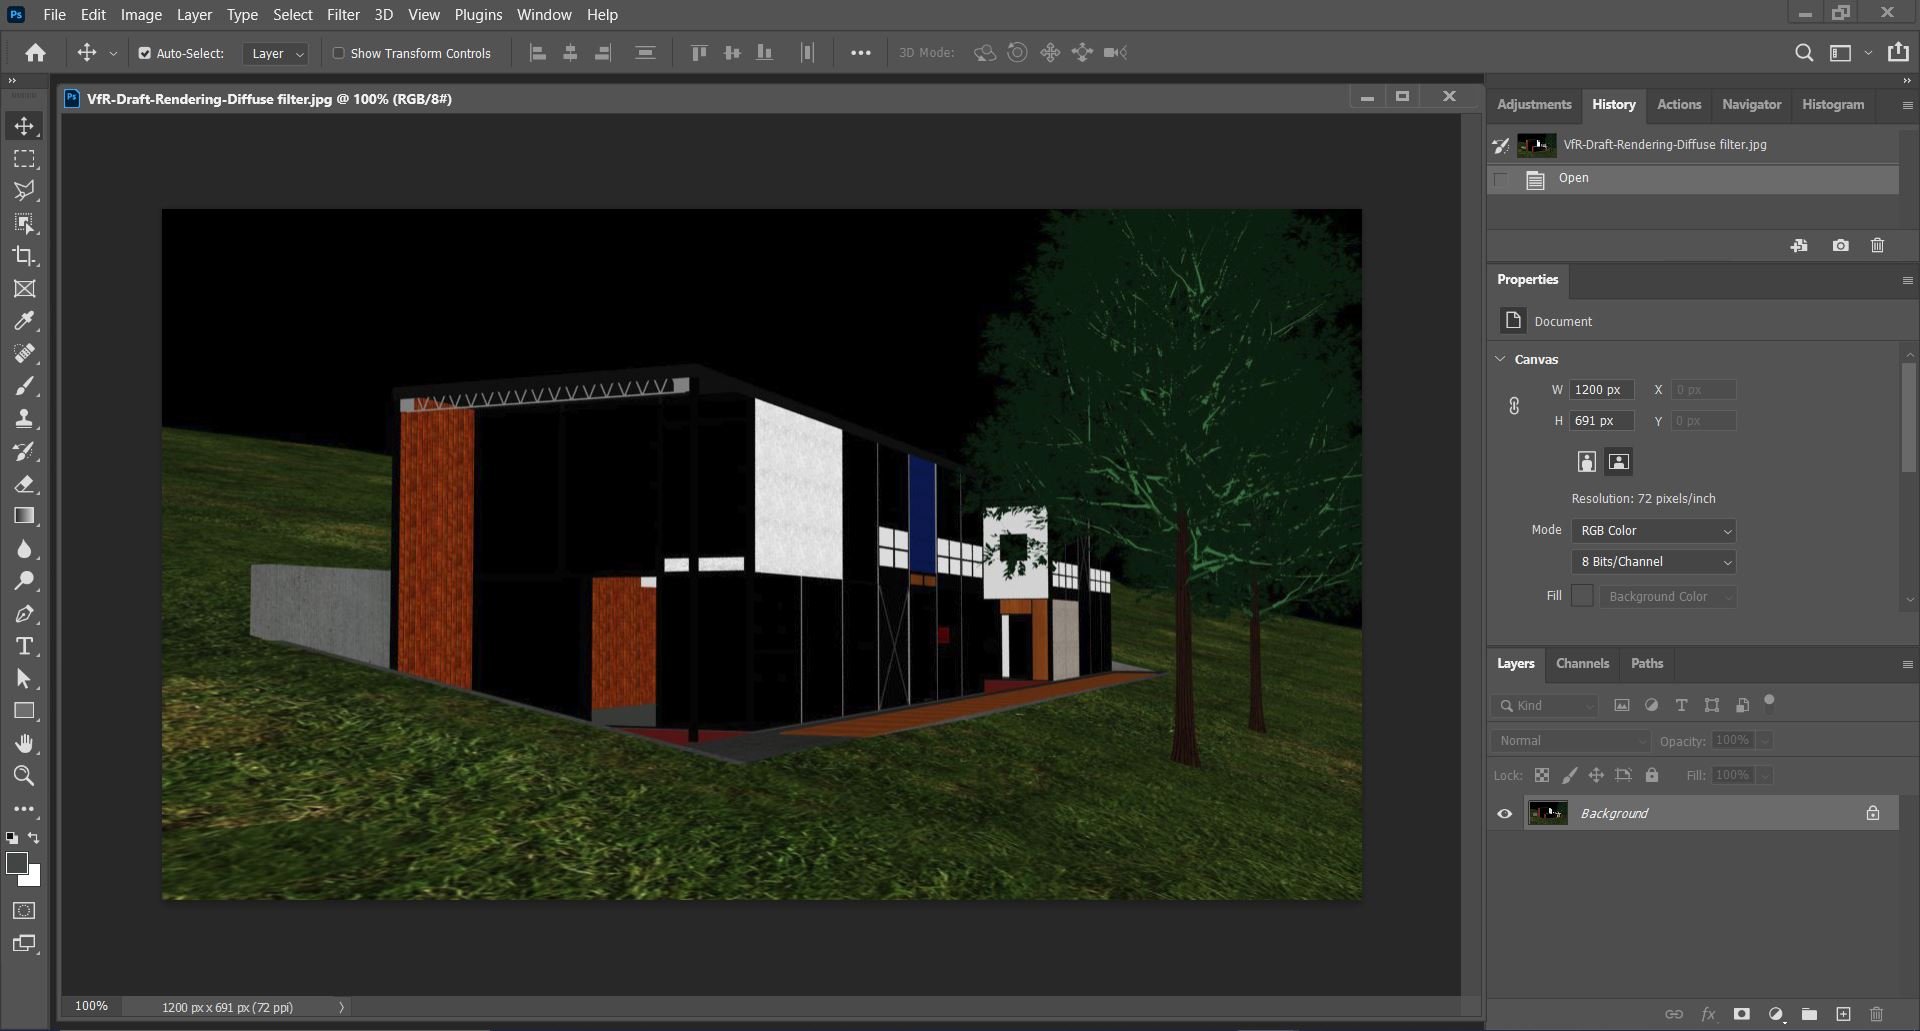
Task: Create a new layer
Action: pos(1845,1013)
